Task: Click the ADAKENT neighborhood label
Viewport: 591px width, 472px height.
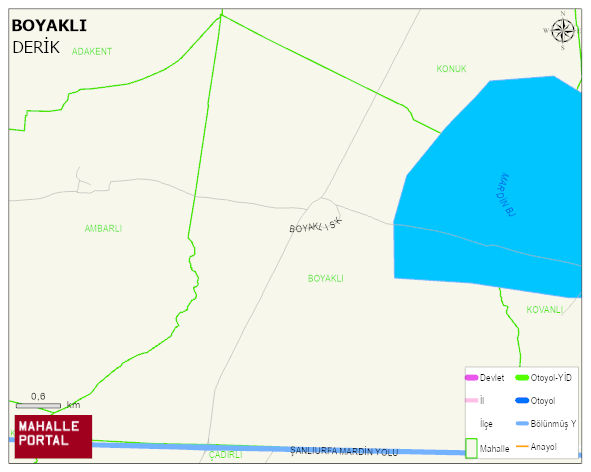Action: (92, 52)
